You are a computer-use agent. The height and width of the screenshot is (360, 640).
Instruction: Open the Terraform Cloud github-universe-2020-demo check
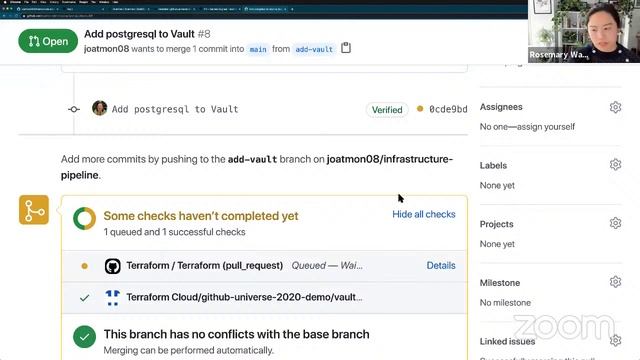point(244,297)
